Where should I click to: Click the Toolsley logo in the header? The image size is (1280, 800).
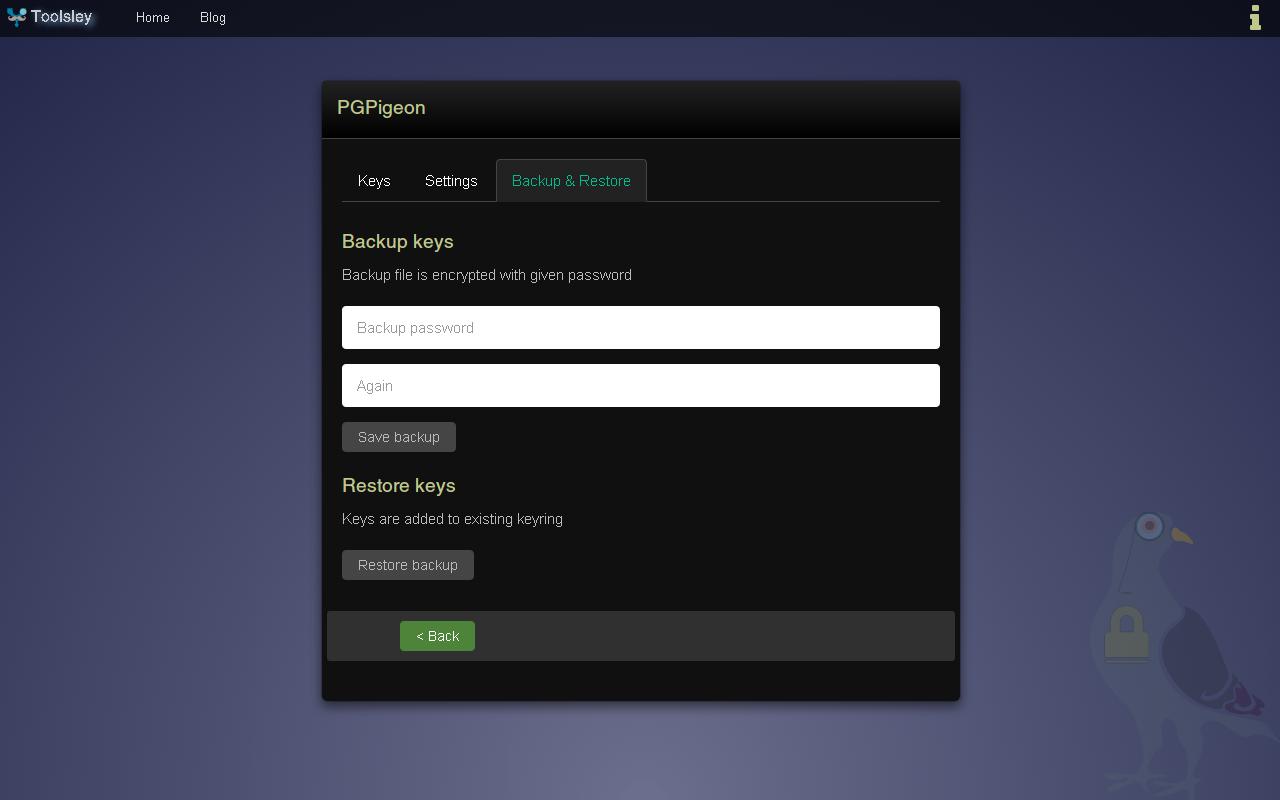pyautogui.click(x=50, y=17)
